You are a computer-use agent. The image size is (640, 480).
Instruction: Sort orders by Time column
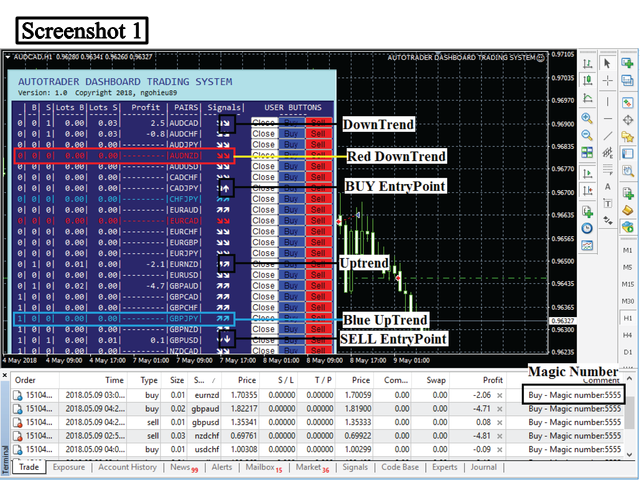point(93,380)
